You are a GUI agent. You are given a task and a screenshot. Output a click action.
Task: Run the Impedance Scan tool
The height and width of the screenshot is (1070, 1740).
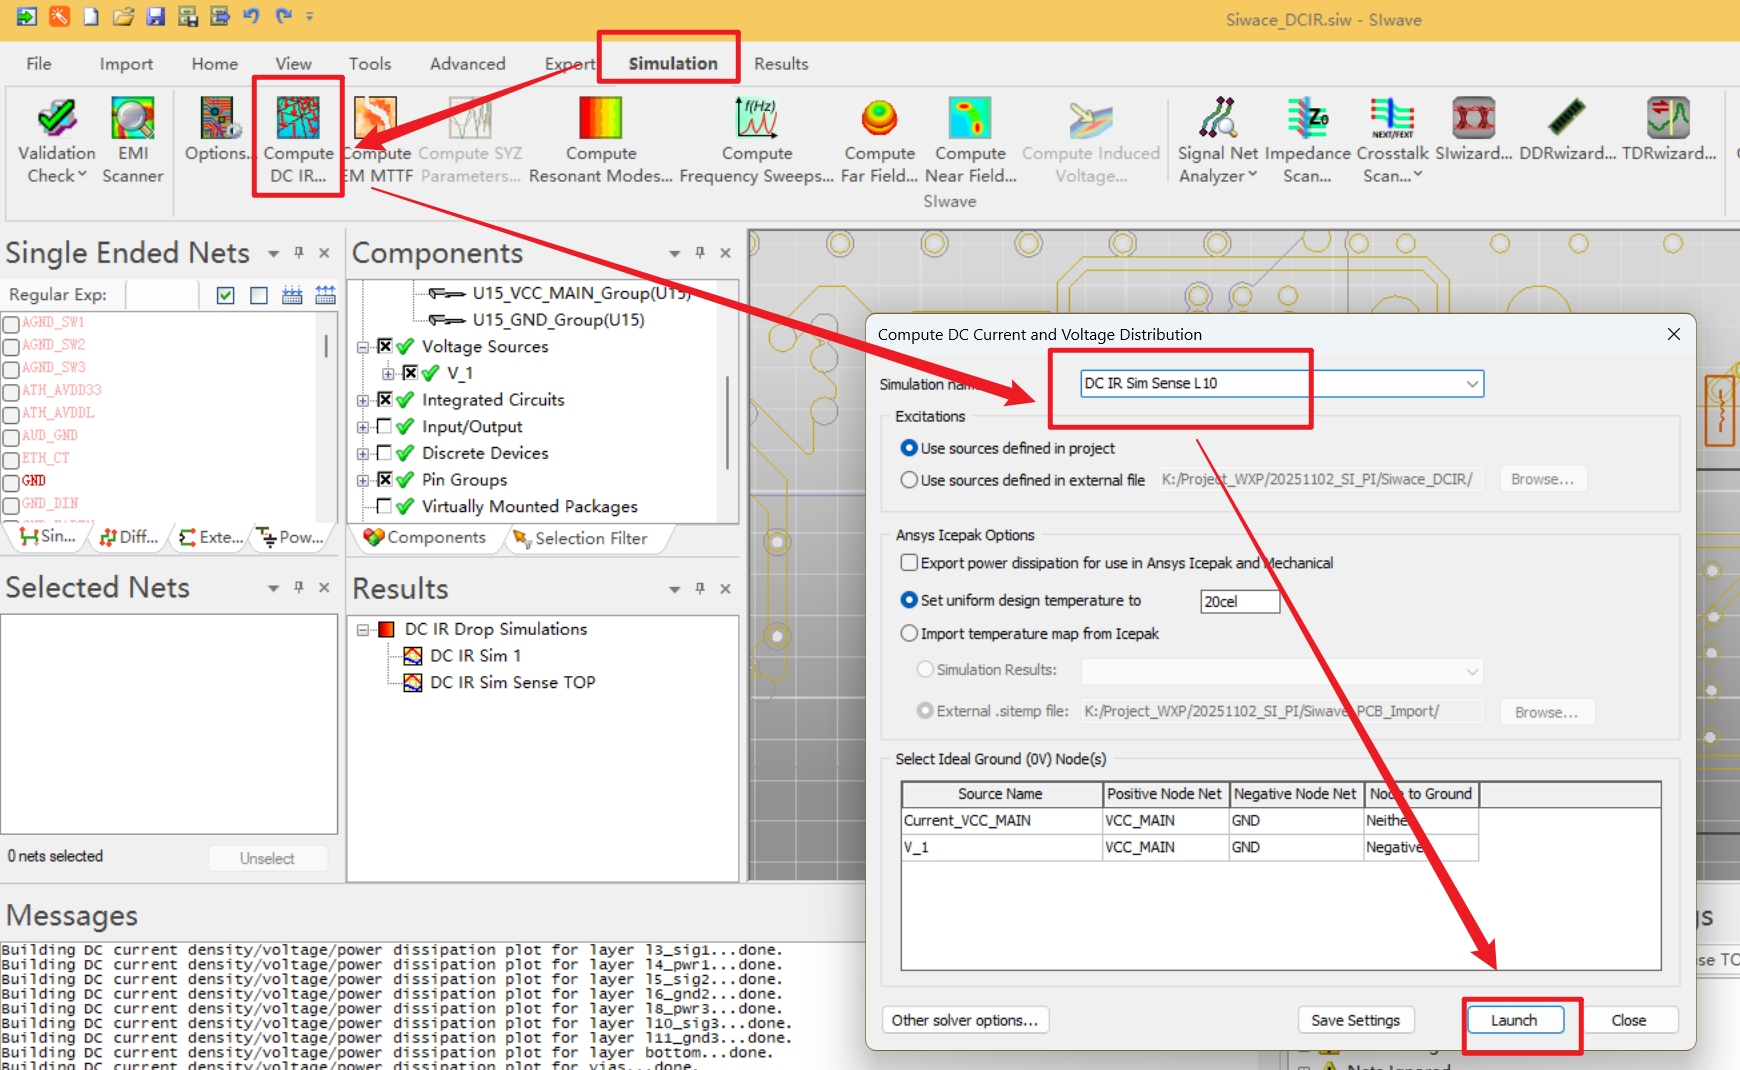pos(1307,140)
